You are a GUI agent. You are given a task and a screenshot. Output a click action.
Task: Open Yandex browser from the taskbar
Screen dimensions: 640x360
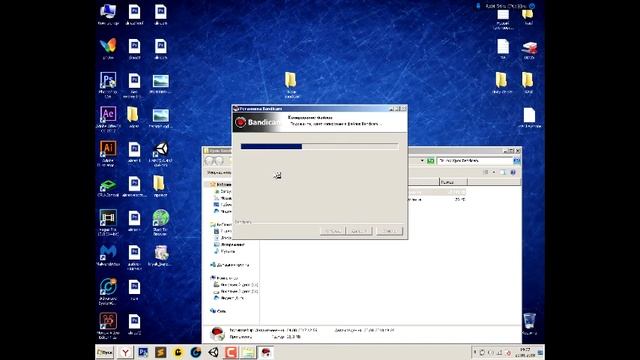pyautogui.click(x=125, y=352)
